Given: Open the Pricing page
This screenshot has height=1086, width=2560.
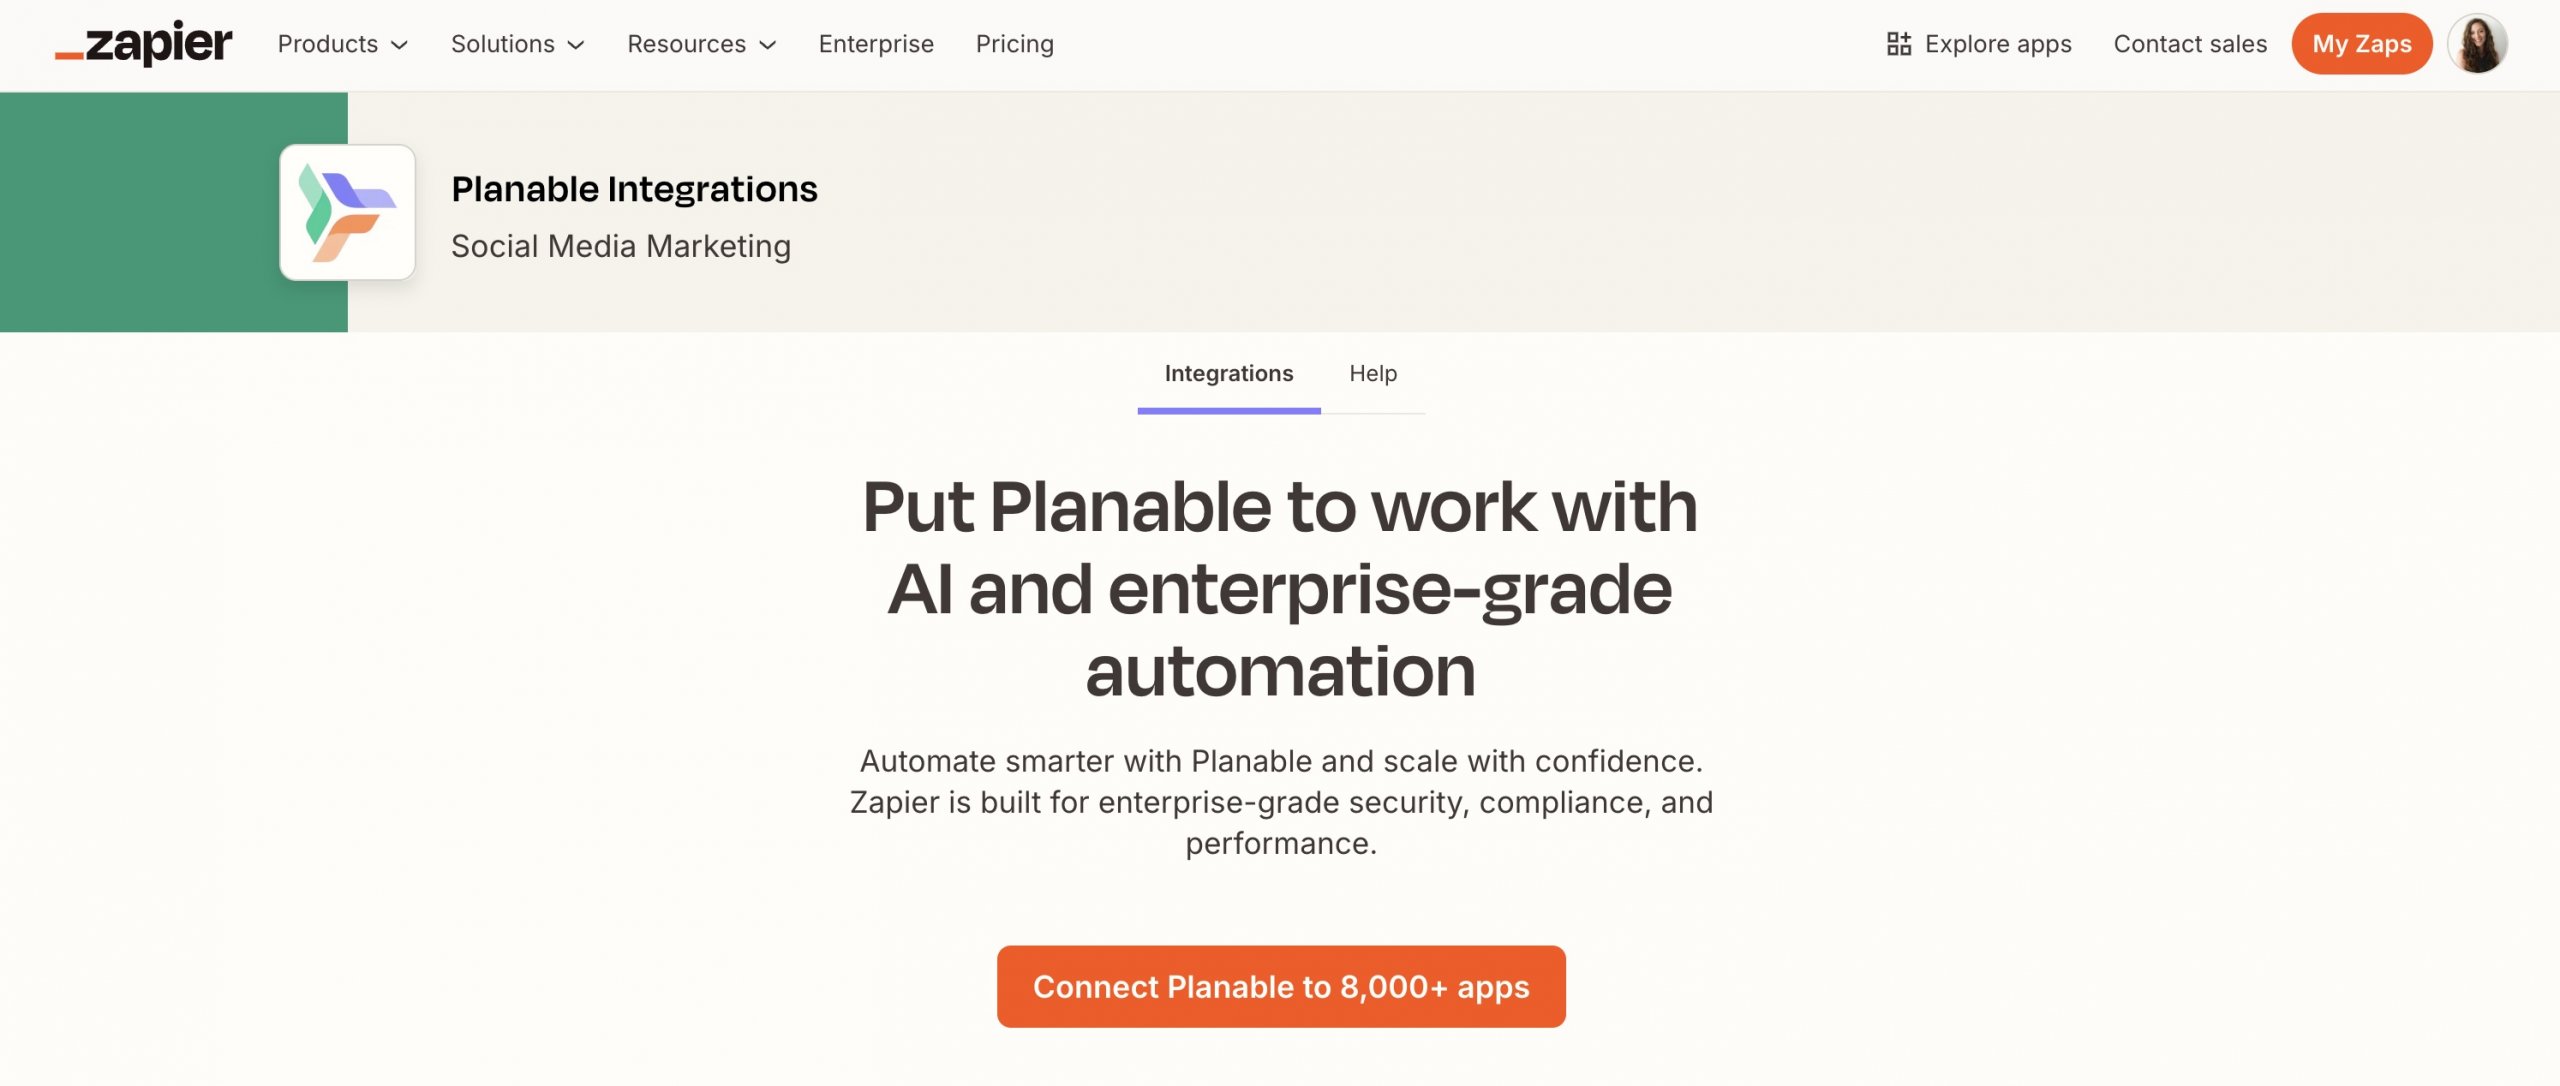Looking at the screenshot, I should [1014, 44].
